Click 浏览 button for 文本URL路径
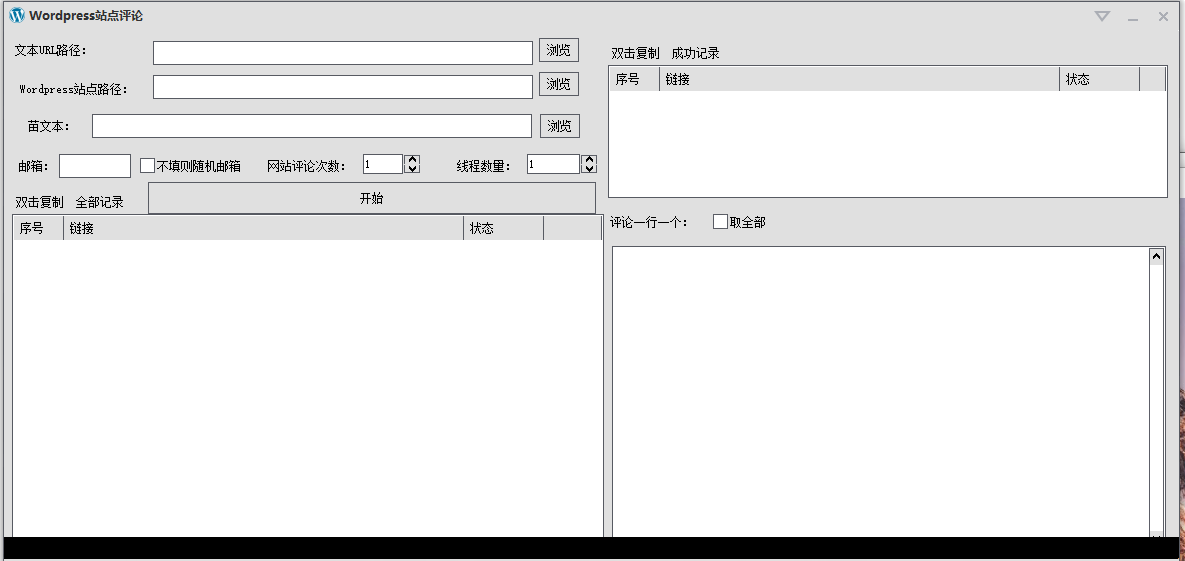 click(558, 51)
